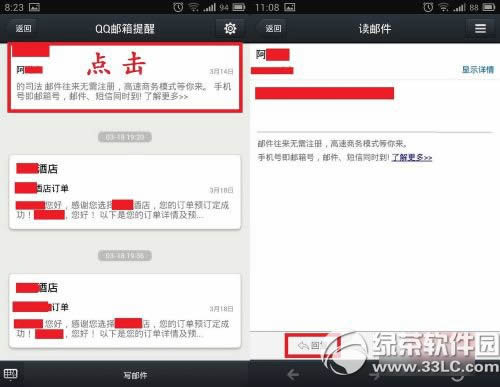
Task: Follow the 了解更多>> link in mail body
Action: [x=412, y=157]
